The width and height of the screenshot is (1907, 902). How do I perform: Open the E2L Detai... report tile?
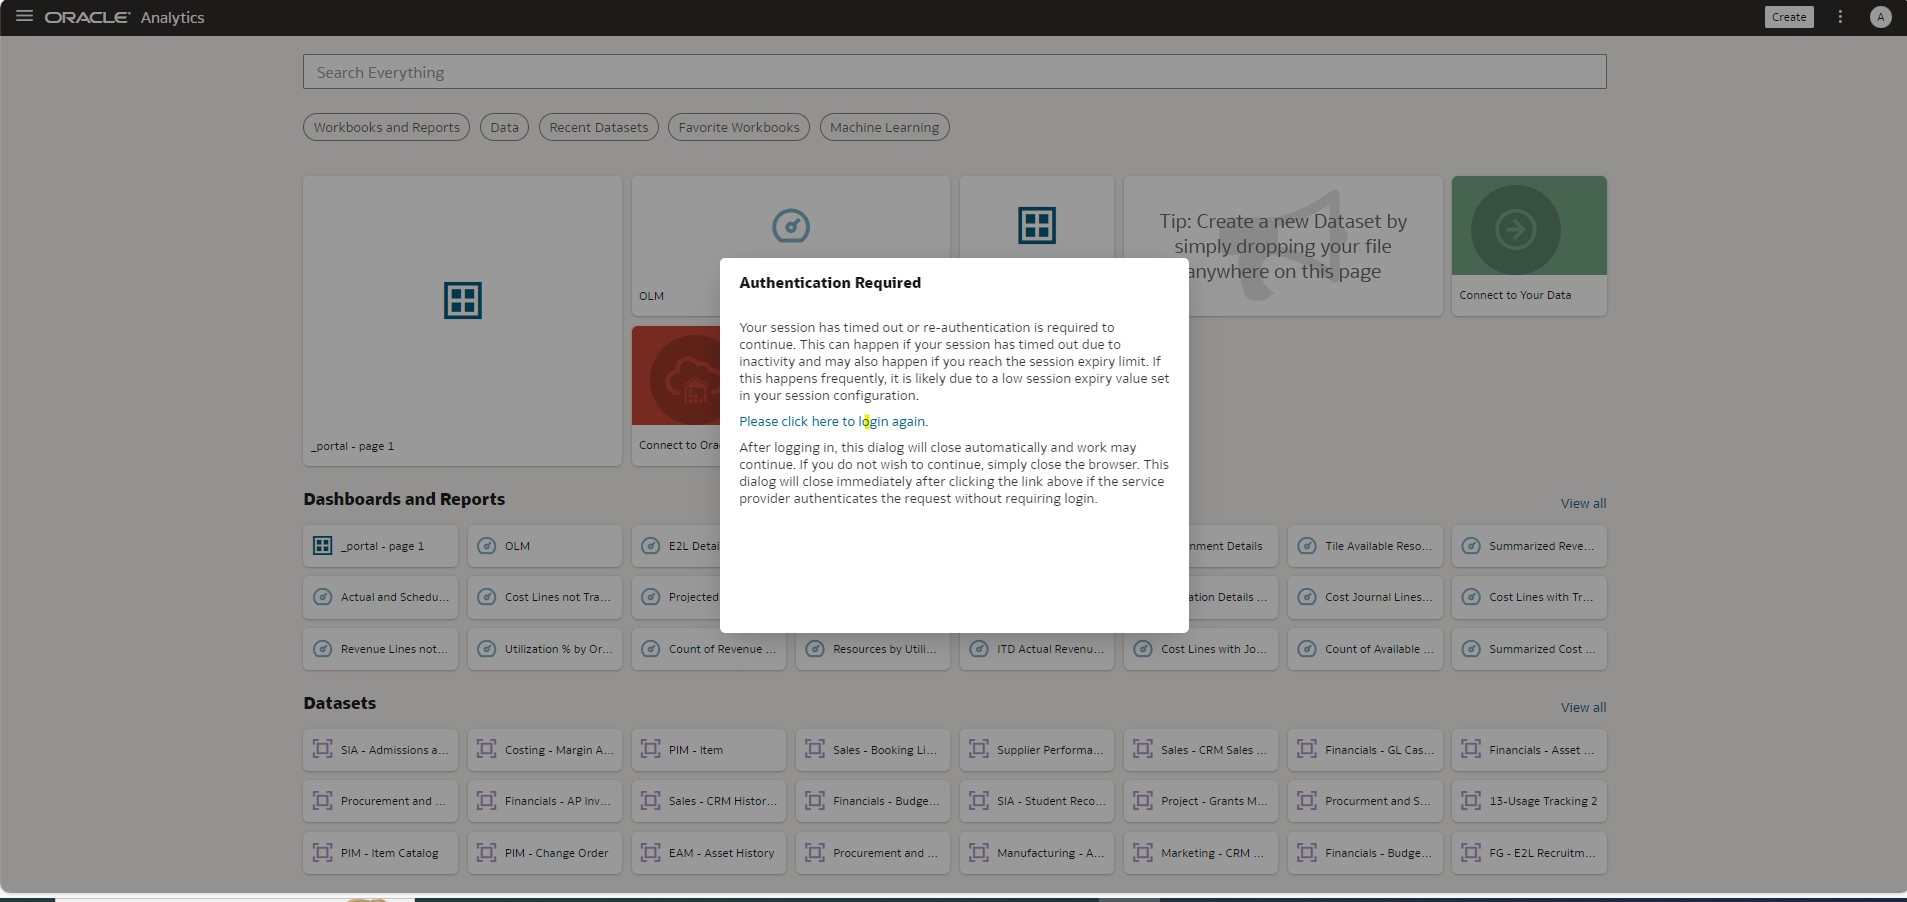[x=676, y=546]
